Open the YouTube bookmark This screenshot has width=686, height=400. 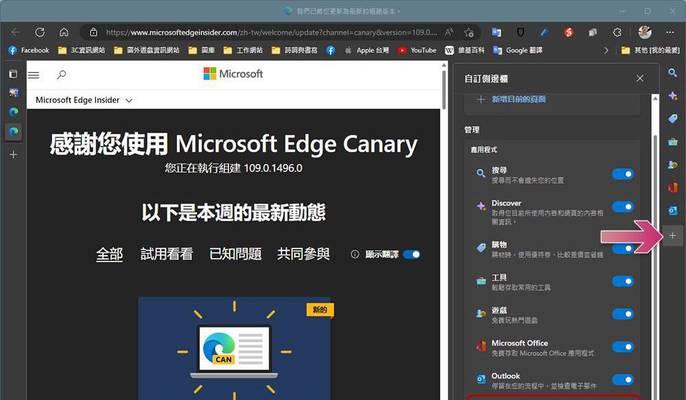click(x=417, y=50)
